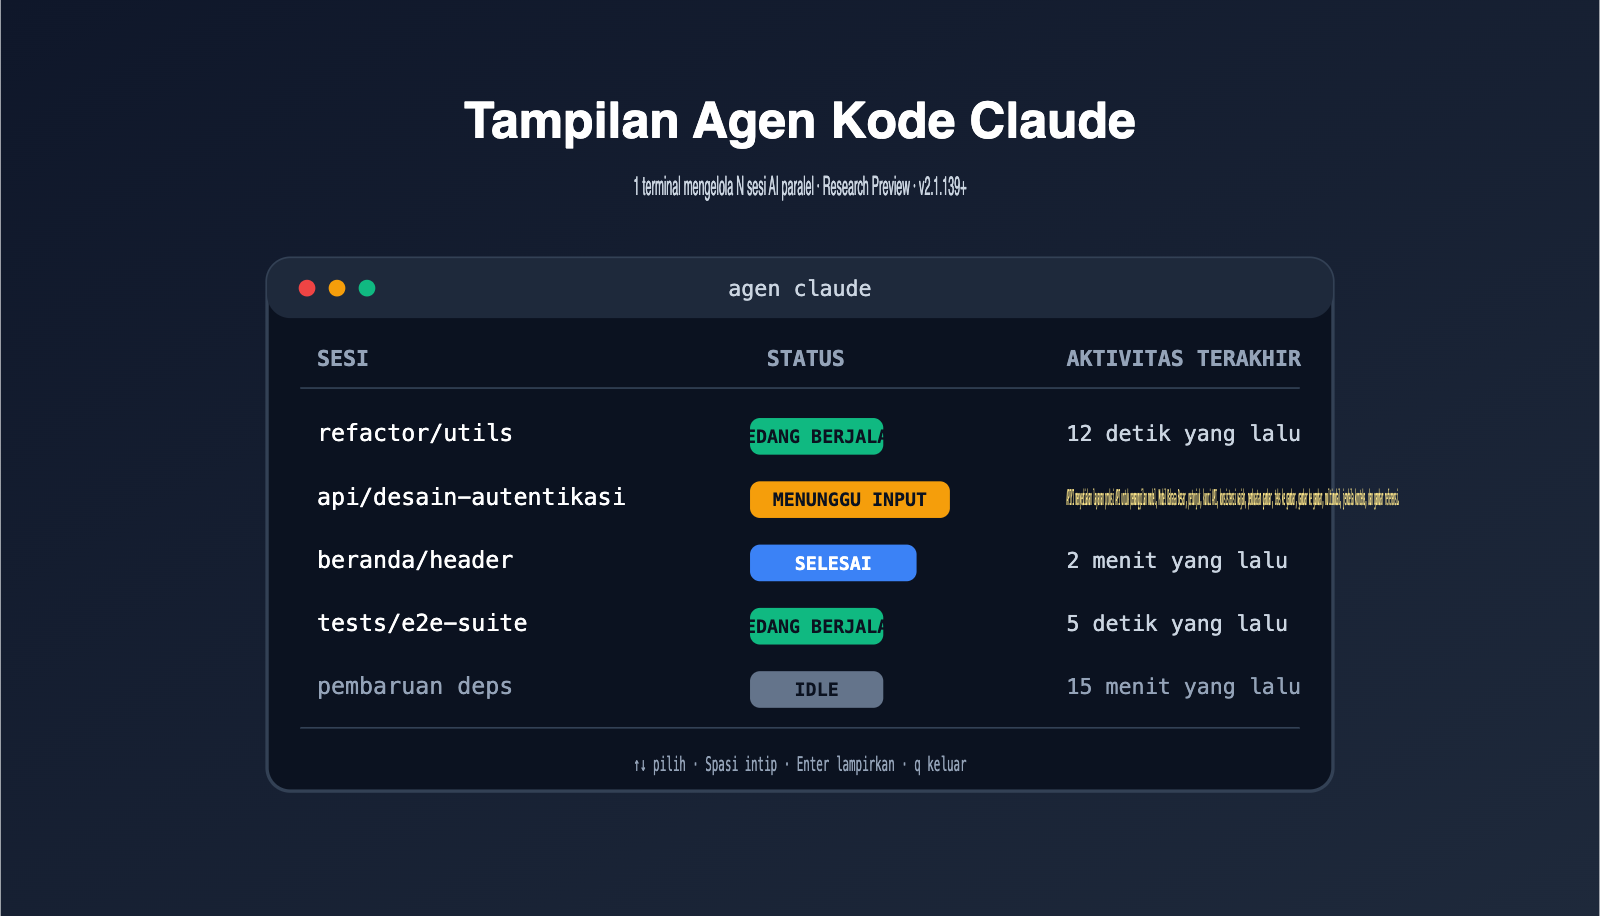Click the SESI column header
Viewport: 1600px width, 916px height.
pyautogui.click(x=342, y=358)
